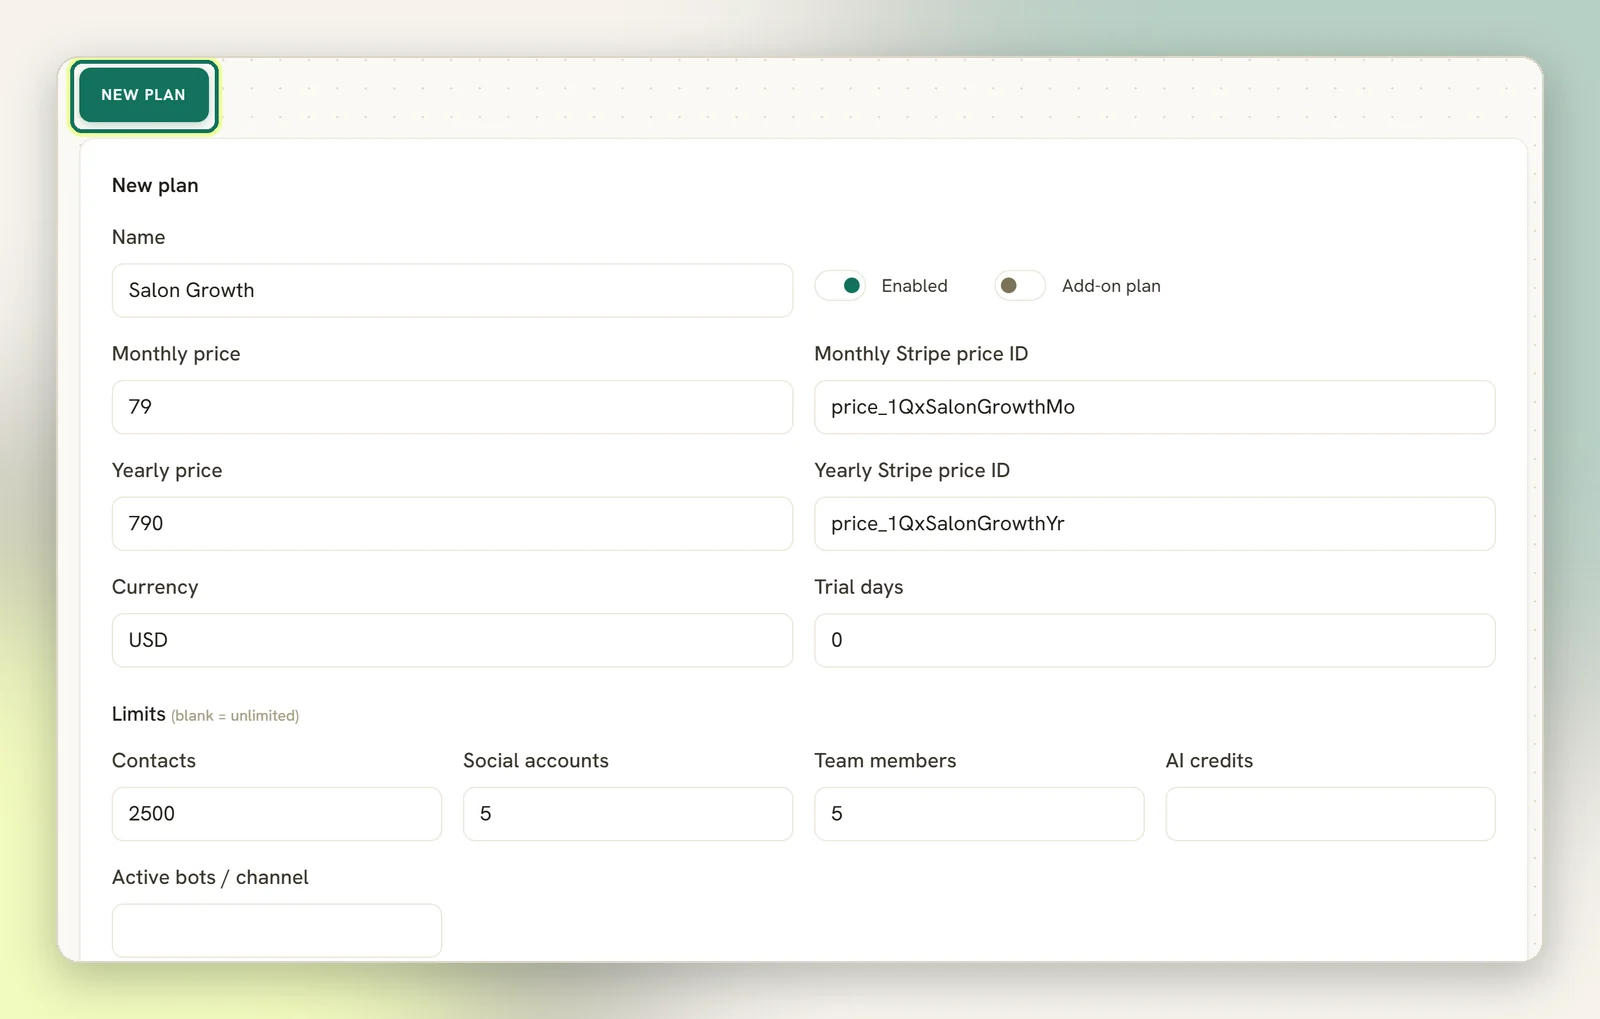Edit the Contacts limit field
The image size is (1600, 1019).
point(277,814)
